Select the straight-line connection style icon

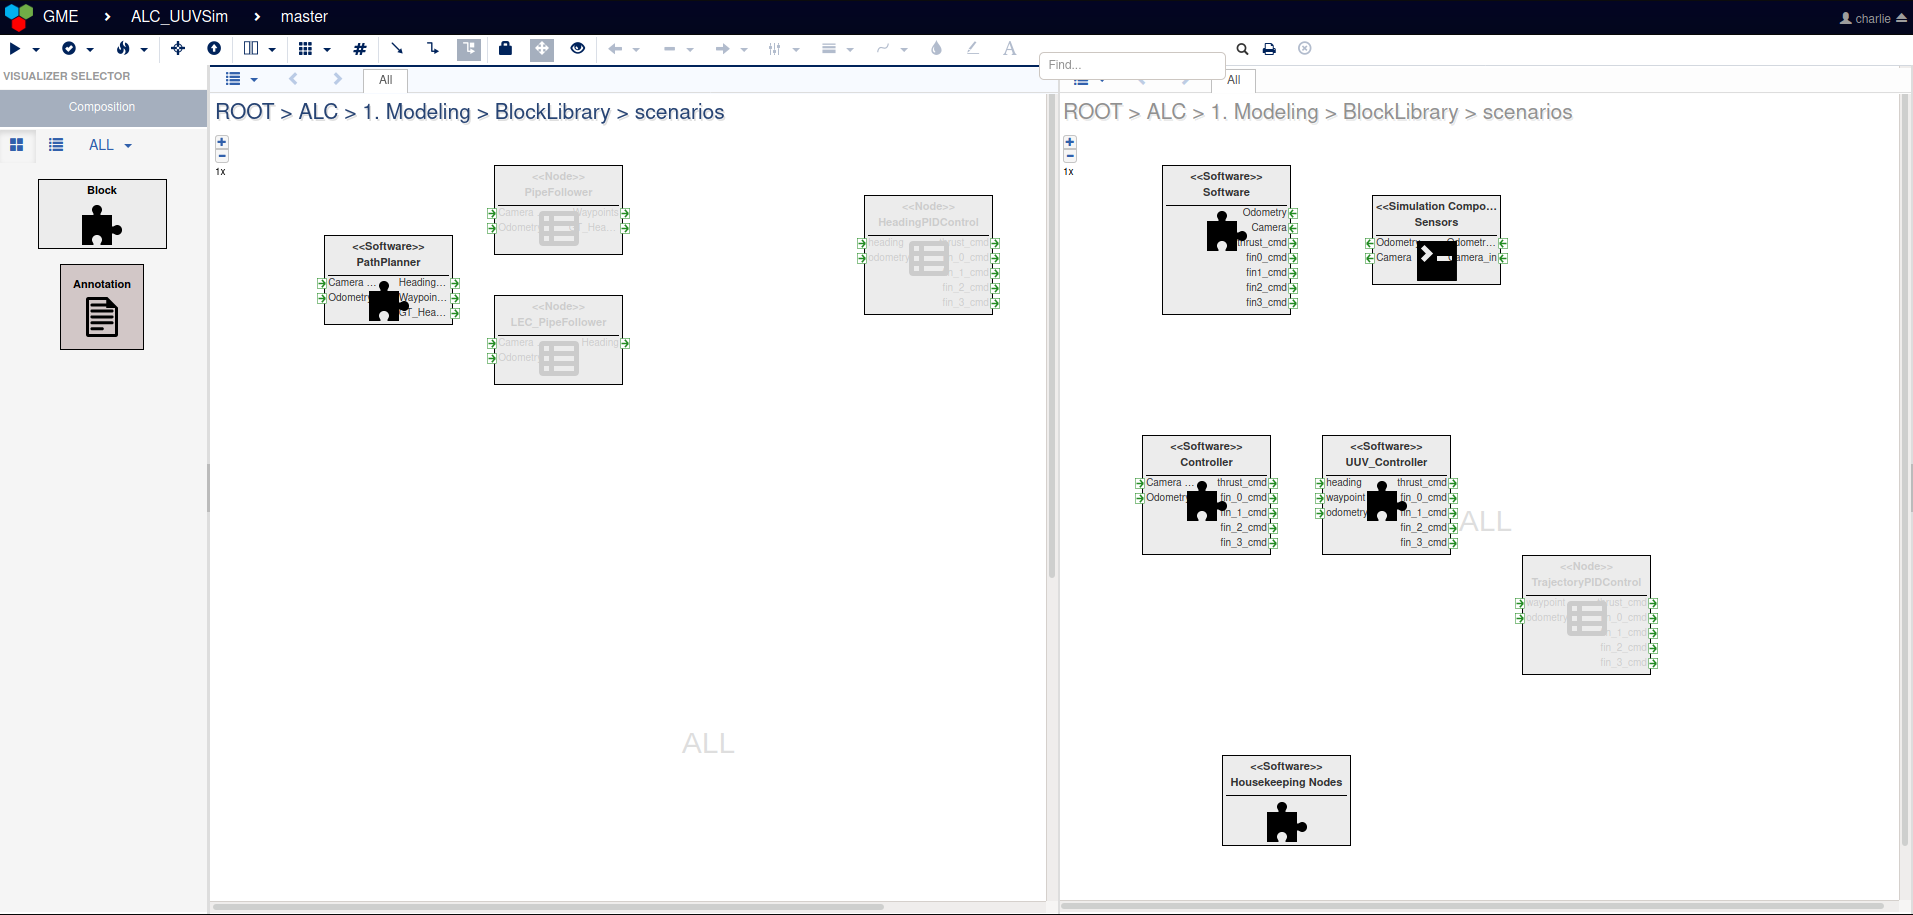click(396, 49)
